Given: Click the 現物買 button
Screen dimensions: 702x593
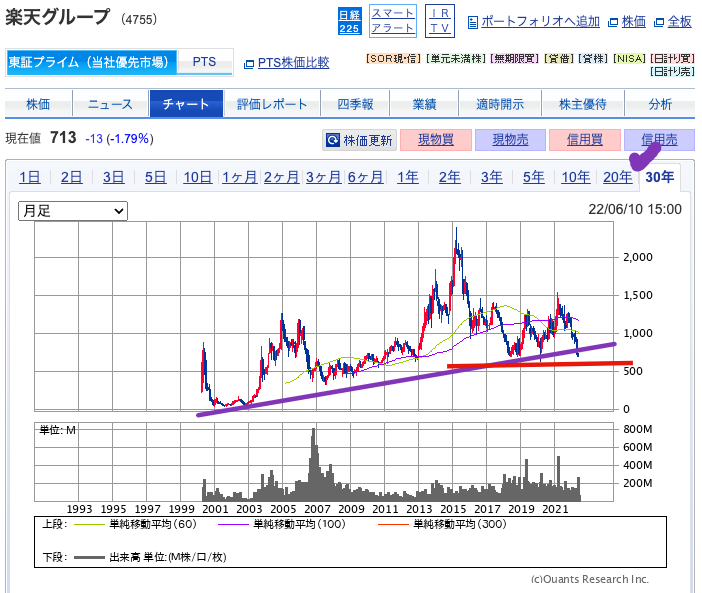Looking at the screenshot, I should pyautogui.click(x=436, y=140).
